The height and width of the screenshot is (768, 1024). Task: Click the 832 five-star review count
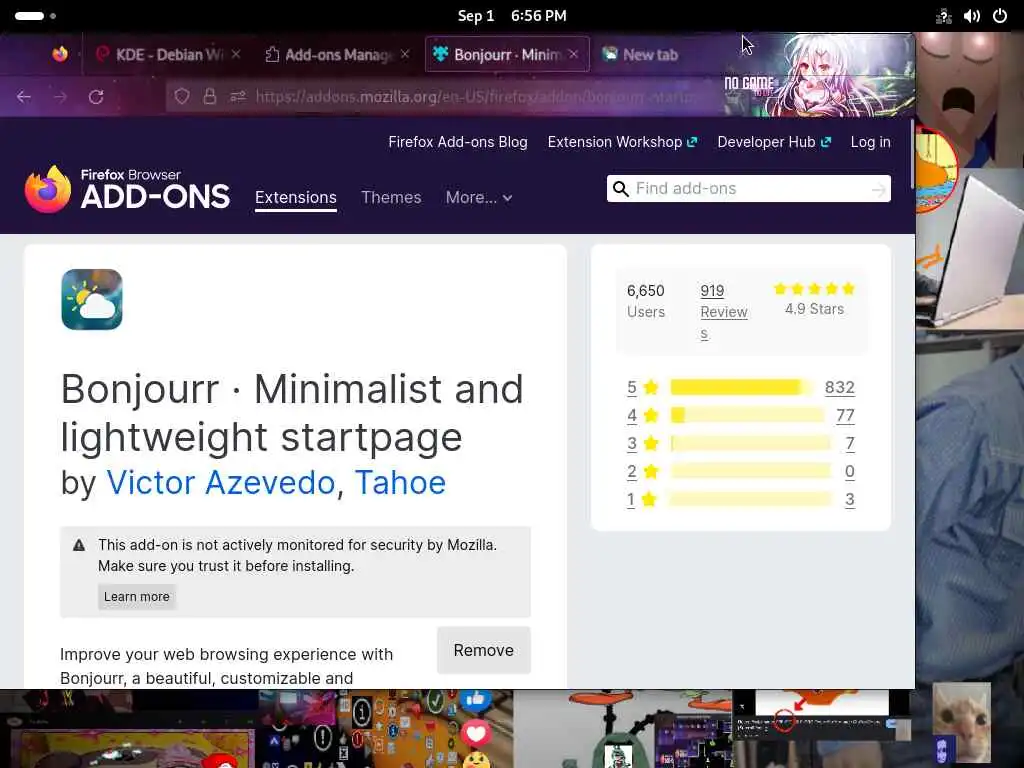839,387
